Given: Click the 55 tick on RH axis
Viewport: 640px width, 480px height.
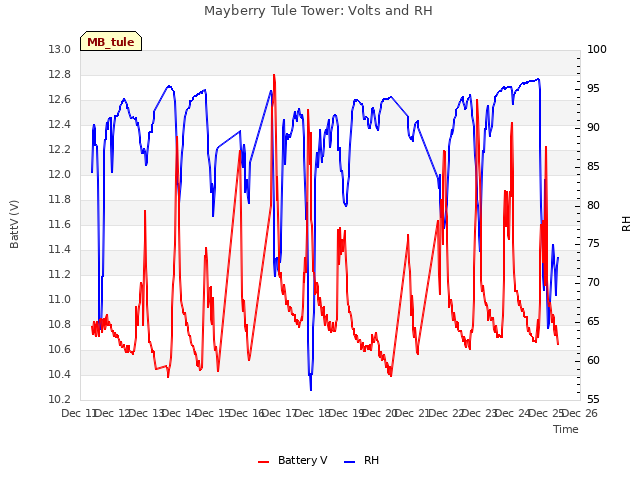Looking at the screenshot, I should (593, 400).
